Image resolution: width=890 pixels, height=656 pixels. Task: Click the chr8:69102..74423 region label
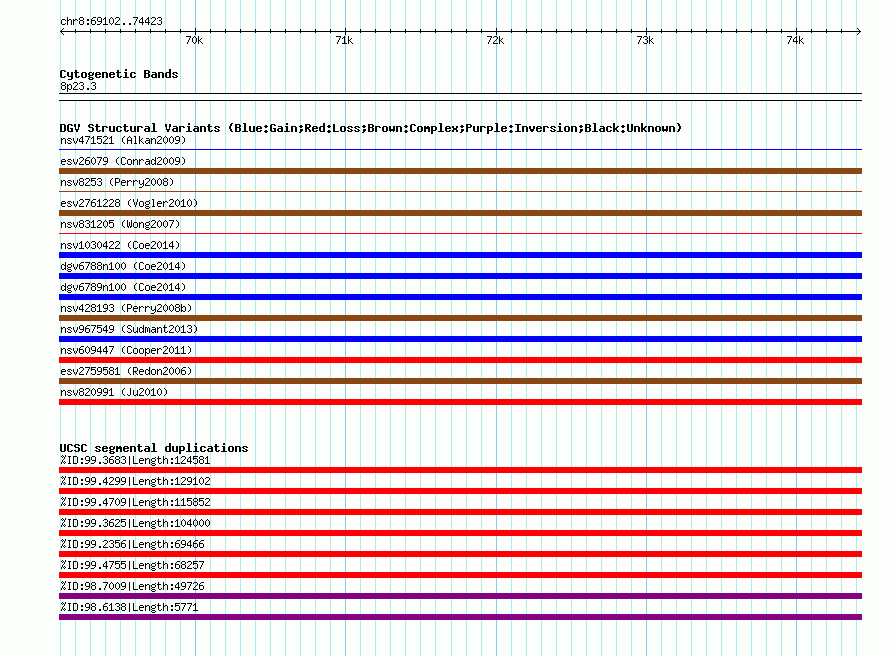coord(111,21)
